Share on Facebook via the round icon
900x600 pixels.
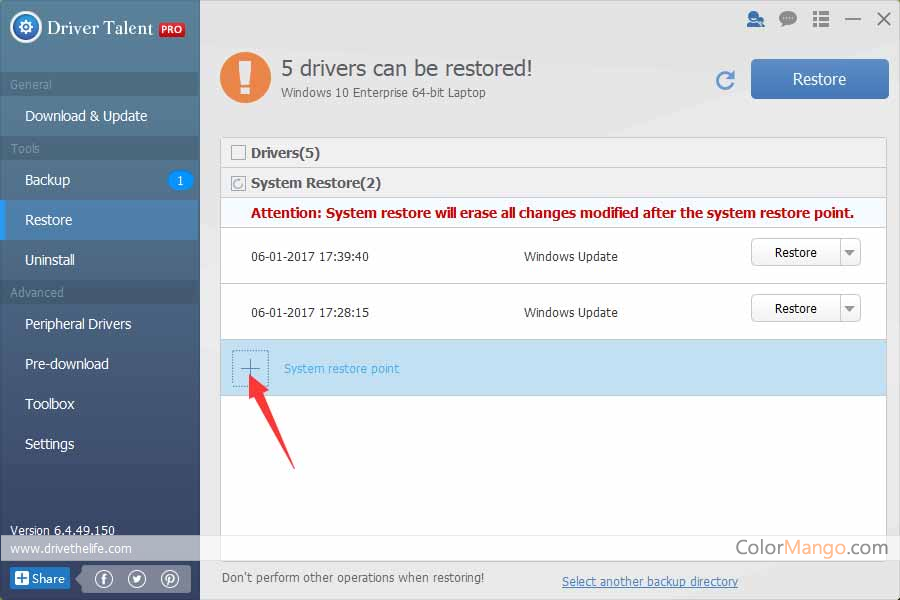[104, 578]
